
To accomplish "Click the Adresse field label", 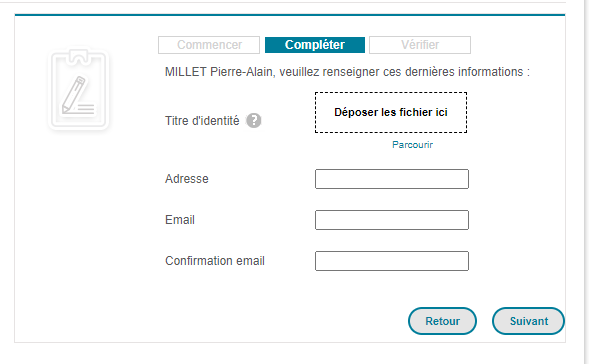I will (187, 179).
